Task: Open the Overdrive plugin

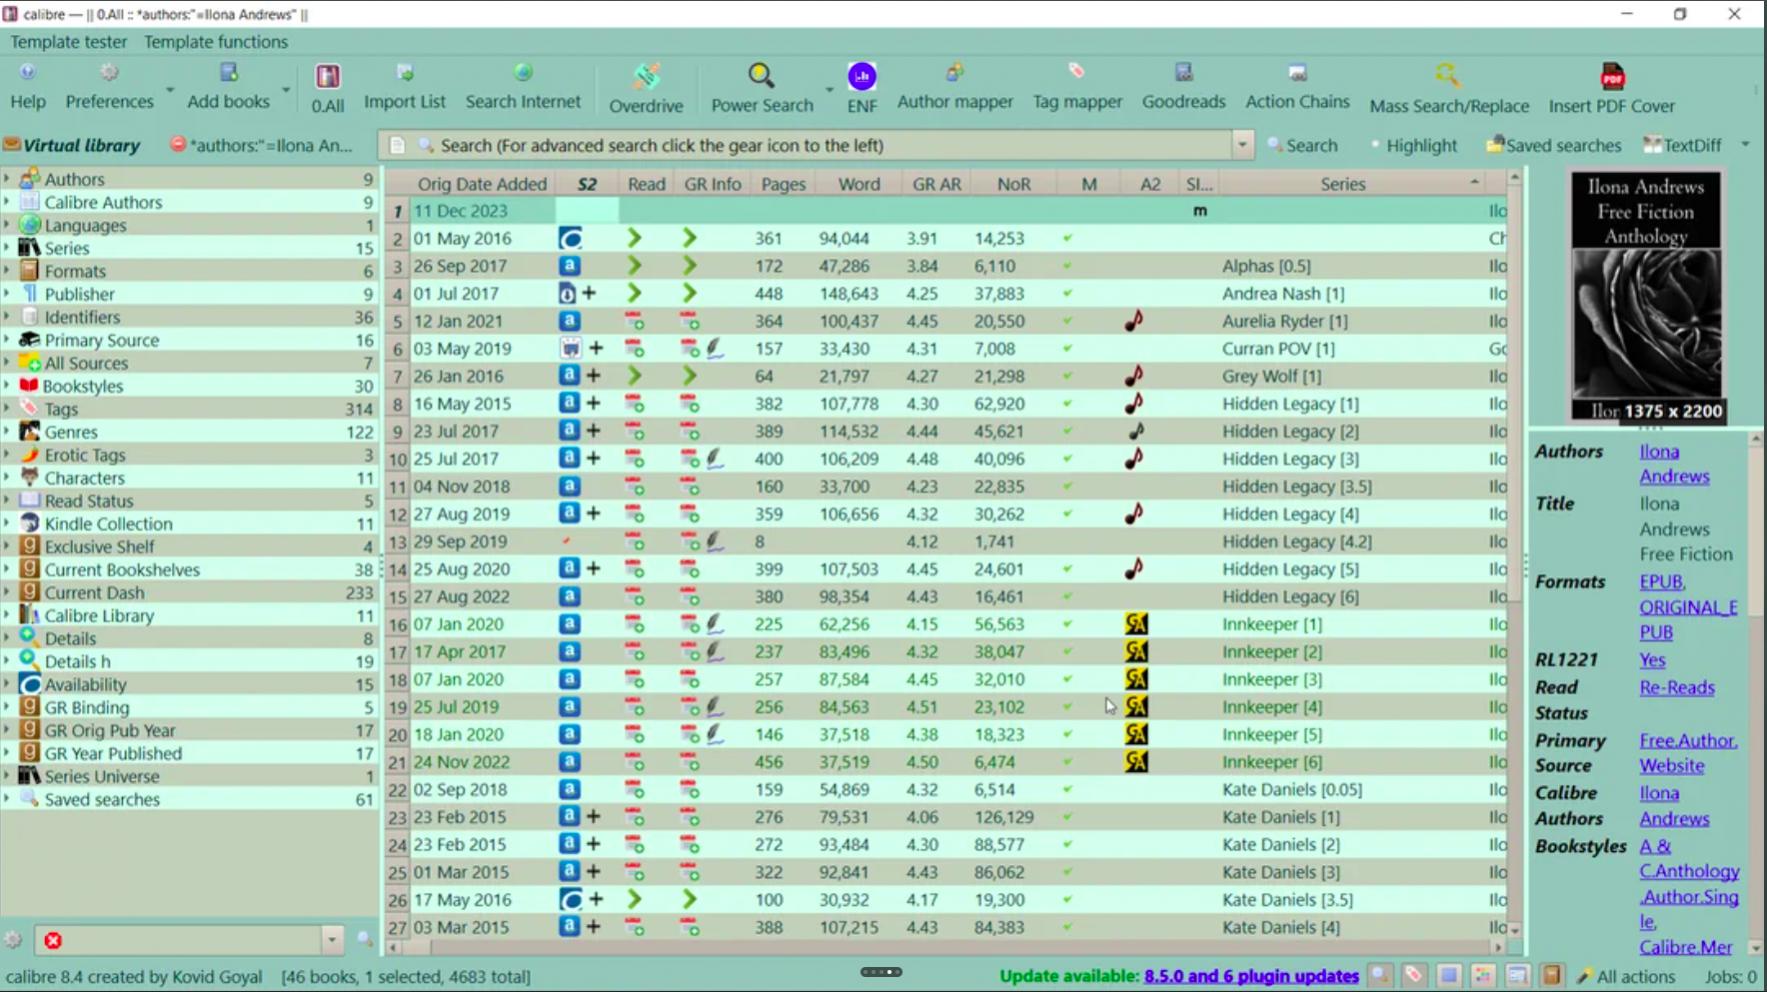Action: click(x=646, y=88)
